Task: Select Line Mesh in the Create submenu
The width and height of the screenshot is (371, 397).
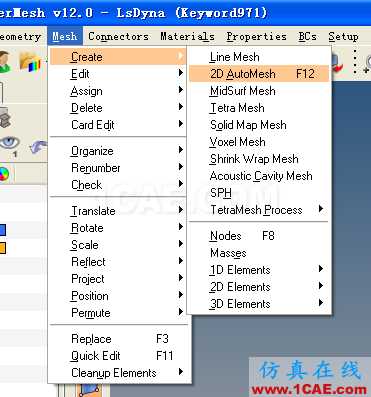Action: [259, 57]
